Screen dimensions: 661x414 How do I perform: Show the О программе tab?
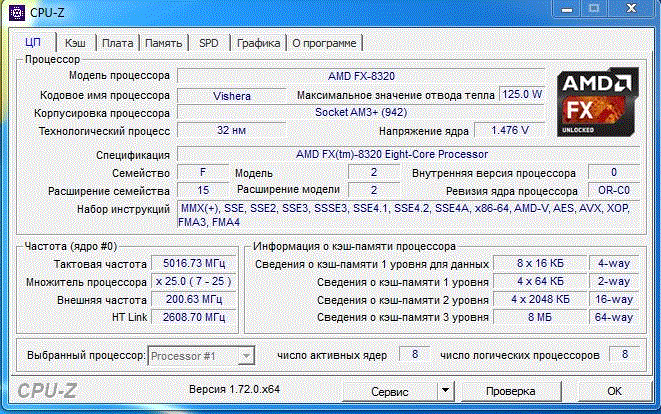pyautogui.click(x=324, y=43)
